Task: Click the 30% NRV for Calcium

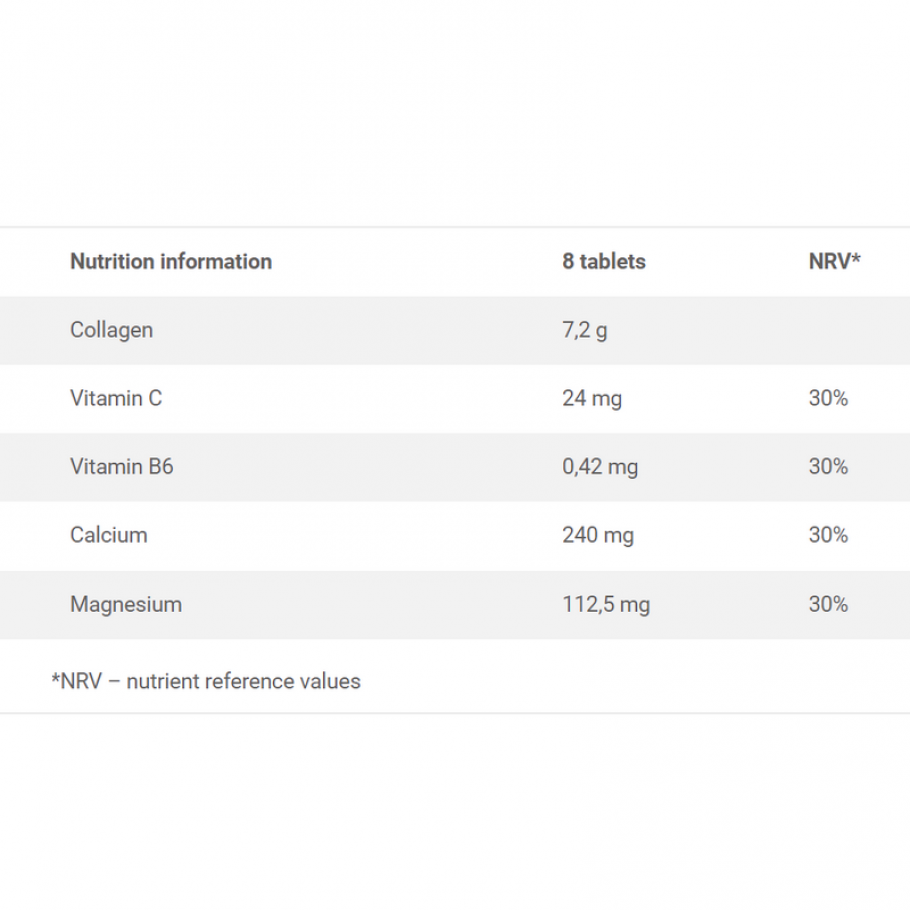Action: [x=828, y=535]
